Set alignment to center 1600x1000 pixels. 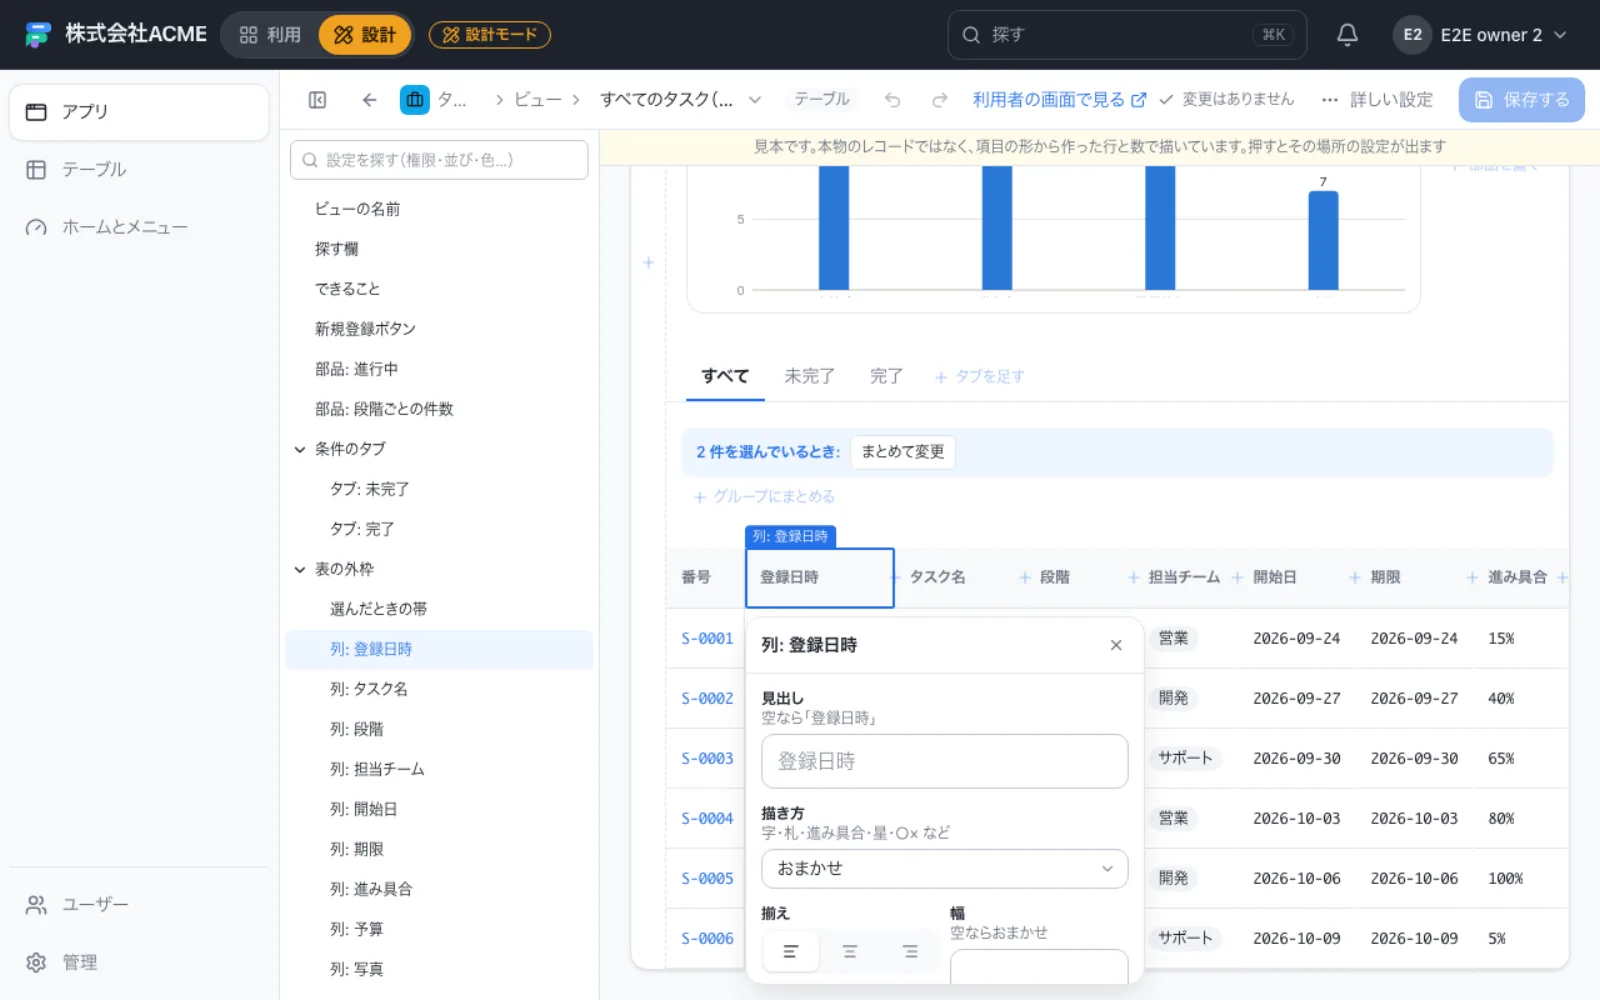pos(850,952)
